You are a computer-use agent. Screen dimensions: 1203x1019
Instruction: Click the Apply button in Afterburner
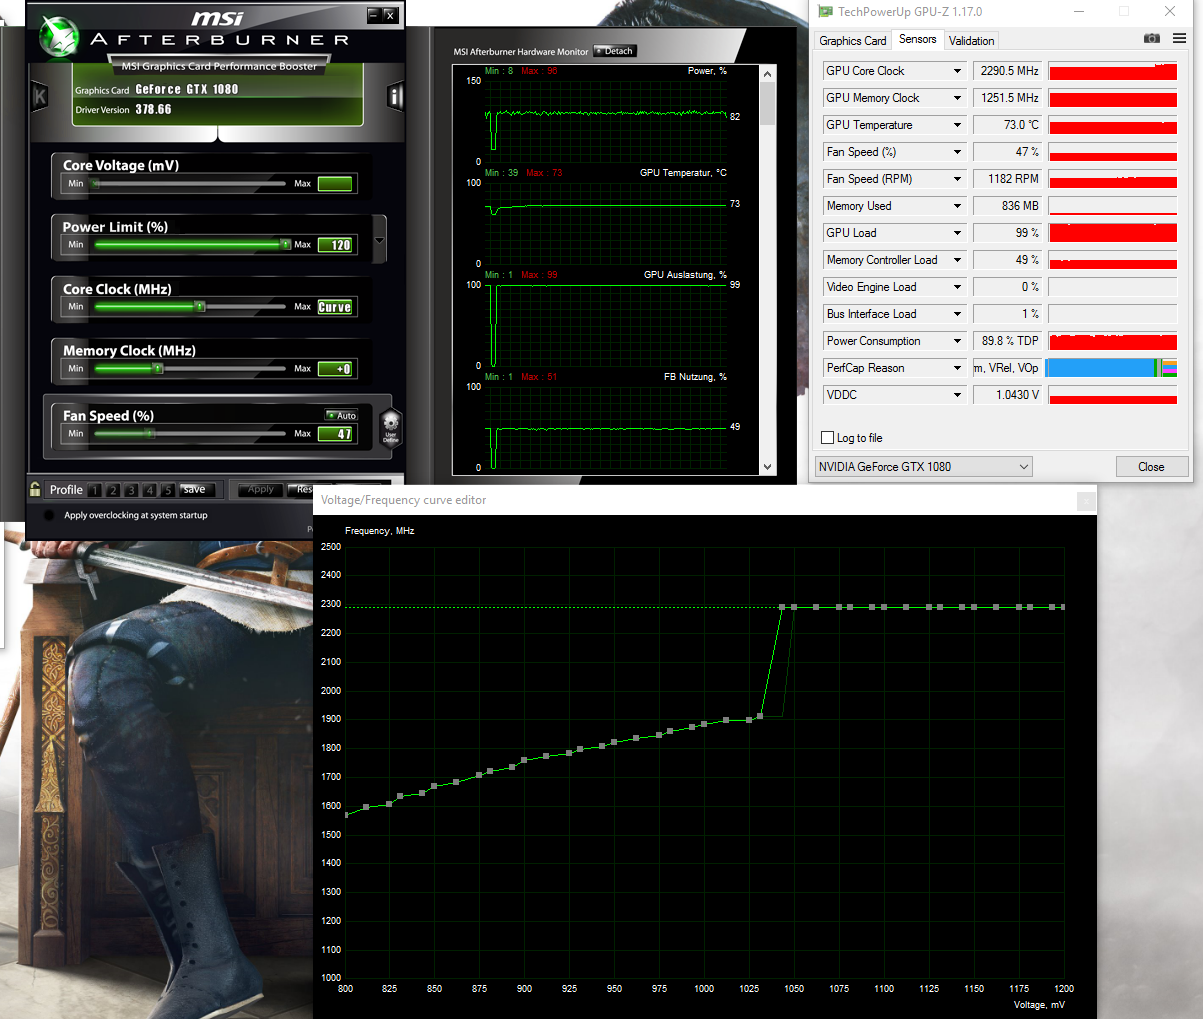(260, 490)
